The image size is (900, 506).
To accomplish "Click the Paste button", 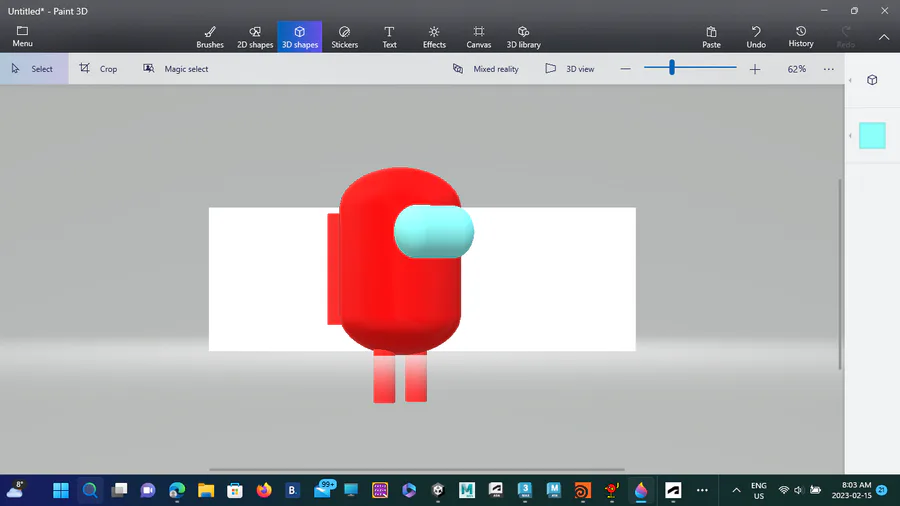I will 711,37.
